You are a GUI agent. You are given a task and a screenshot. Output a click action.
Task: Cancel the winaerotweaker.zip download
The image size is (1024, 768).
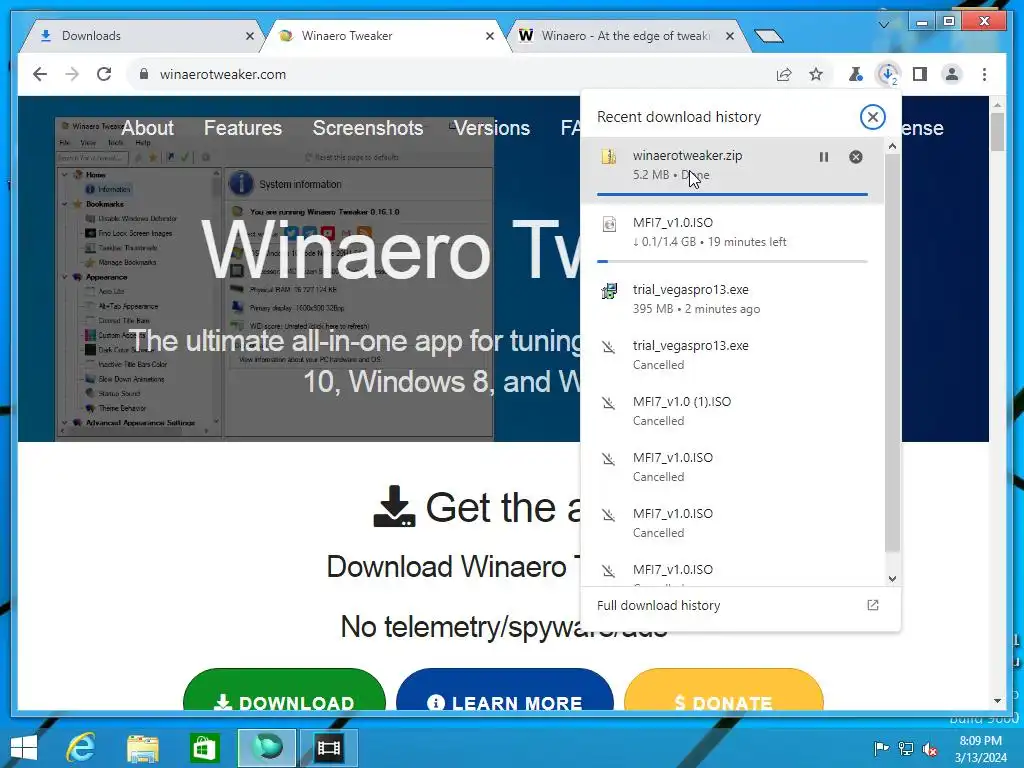point(856,157)
